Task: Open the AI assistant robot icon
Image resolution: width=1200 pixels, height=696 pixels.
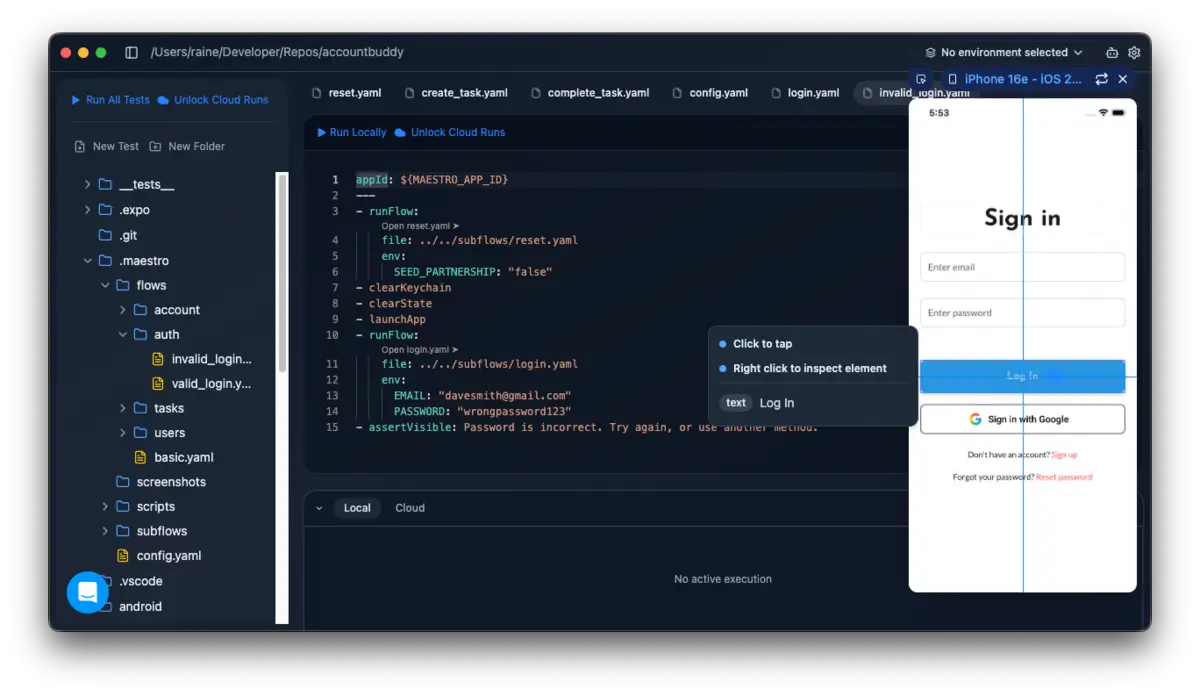Action: (1112, 52)
